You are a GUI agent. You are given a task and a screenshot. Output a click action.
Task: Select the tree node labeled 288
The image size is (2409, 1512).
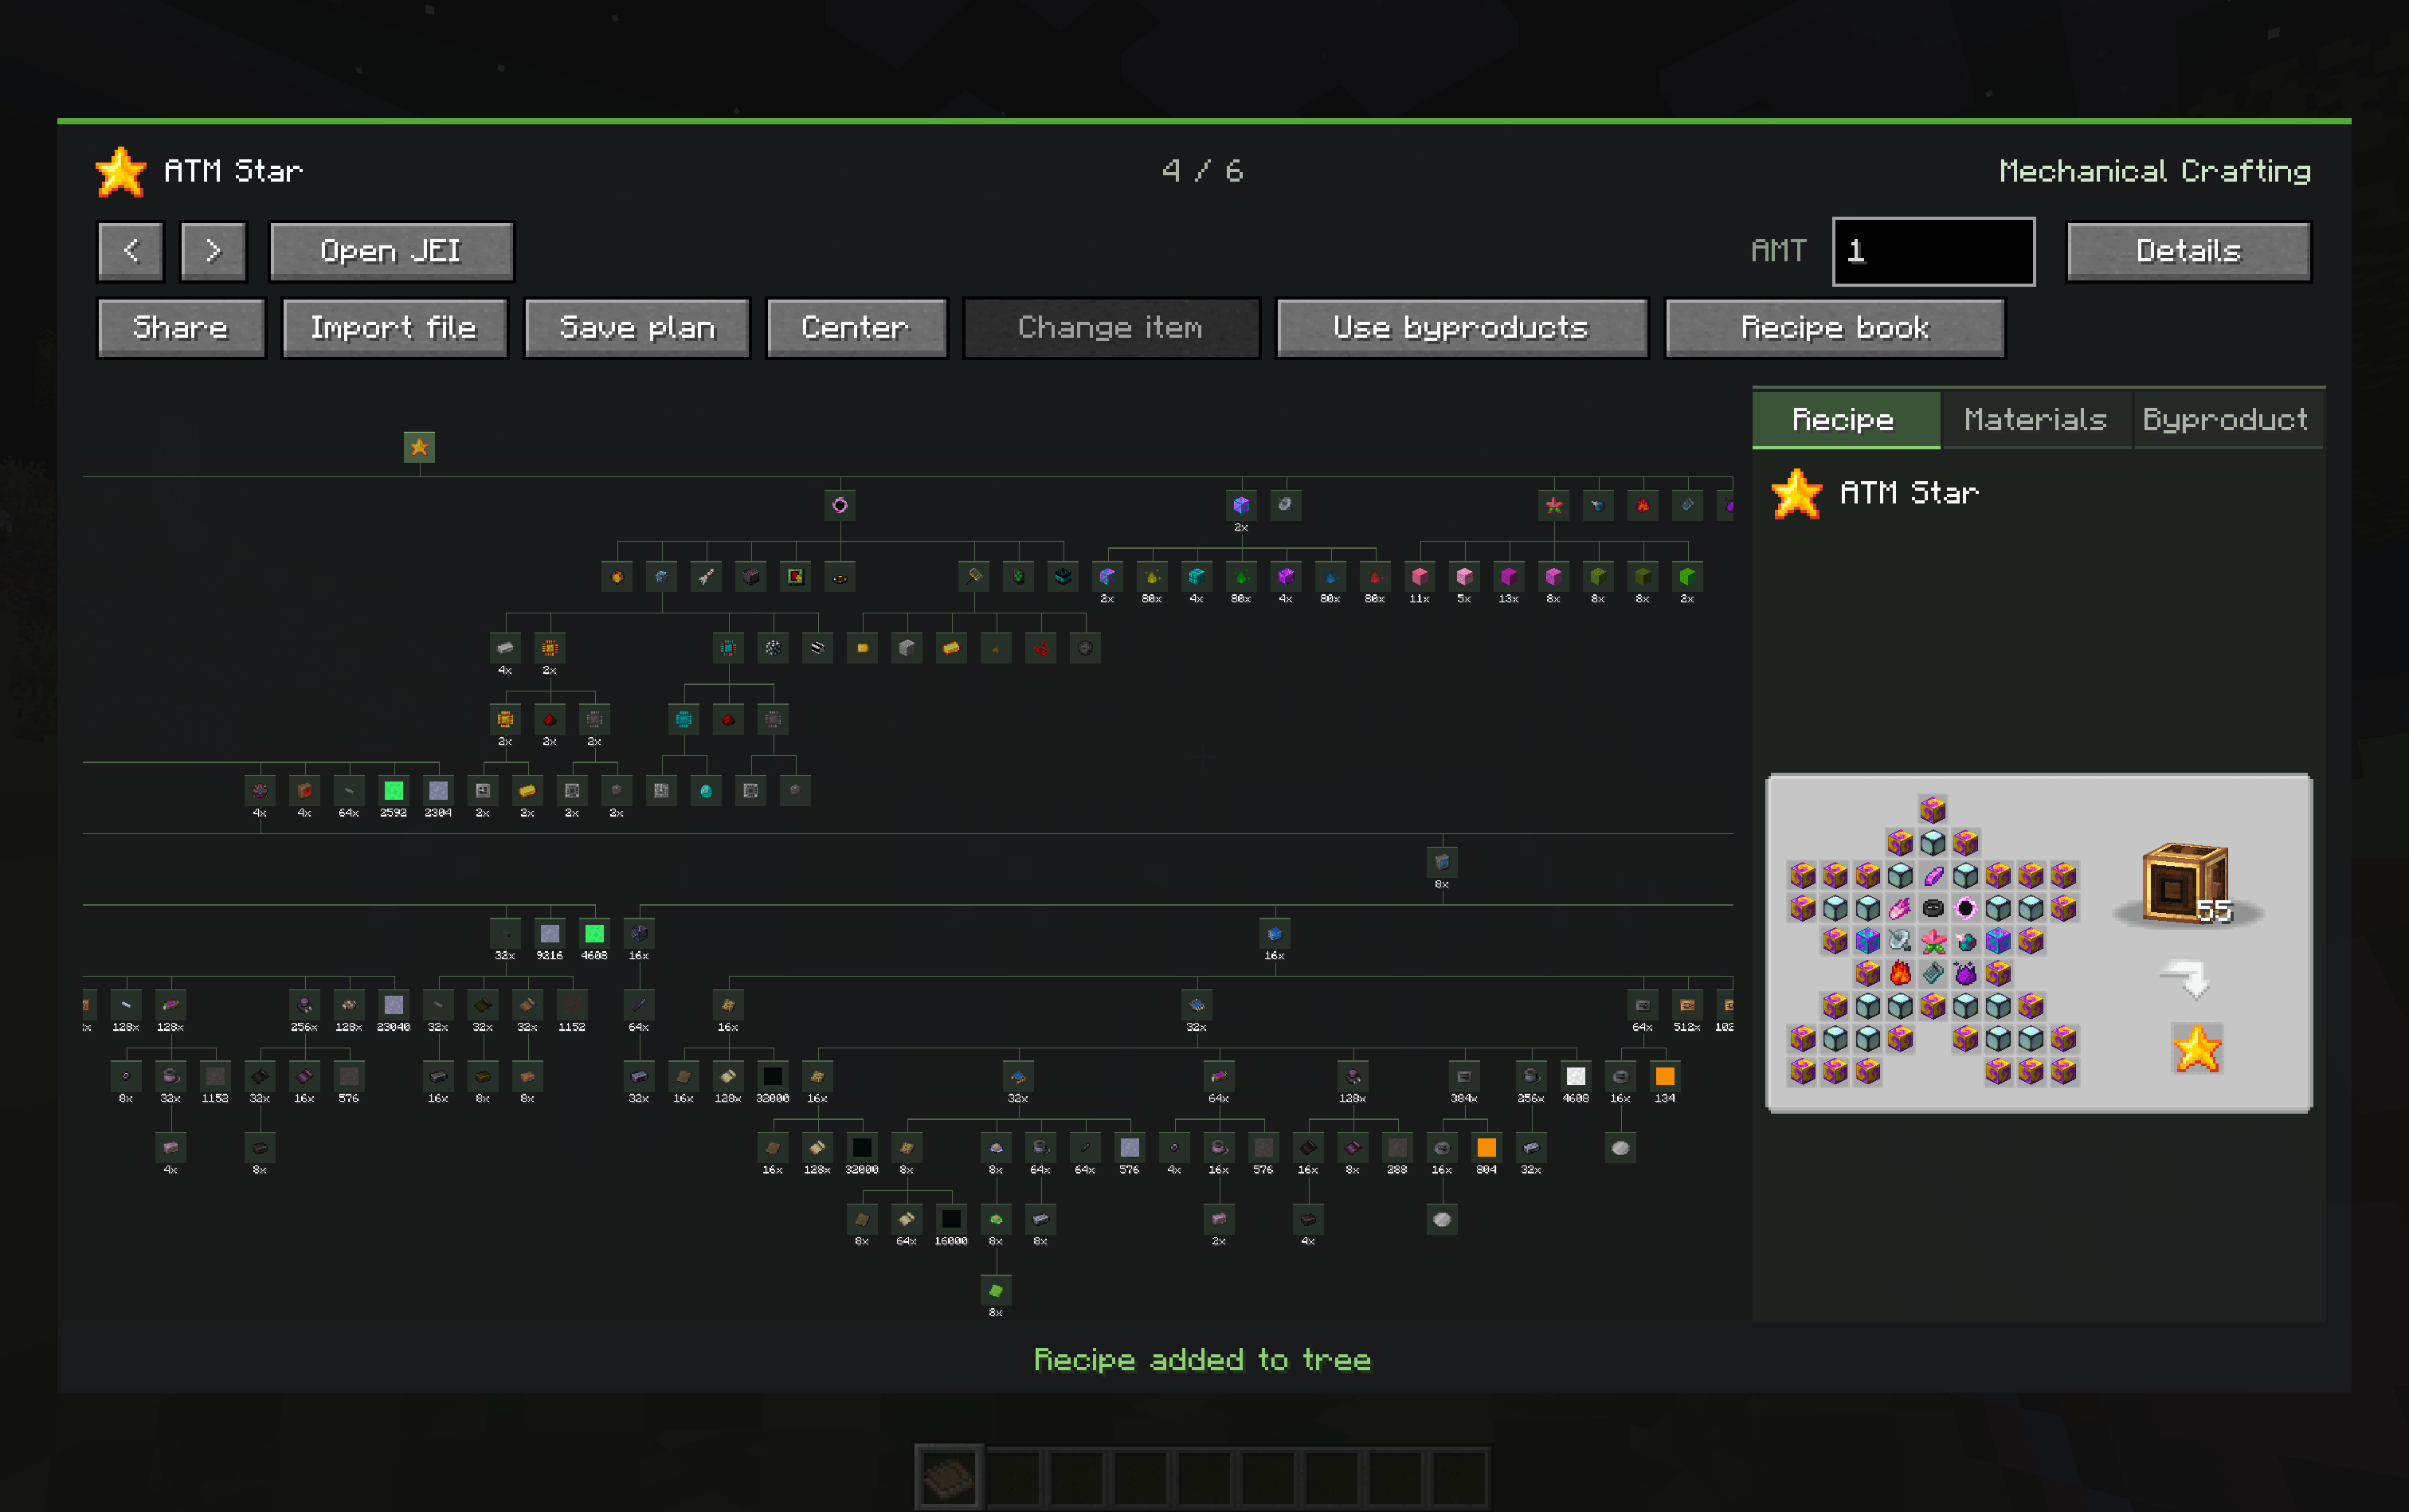[1397, 1148]
